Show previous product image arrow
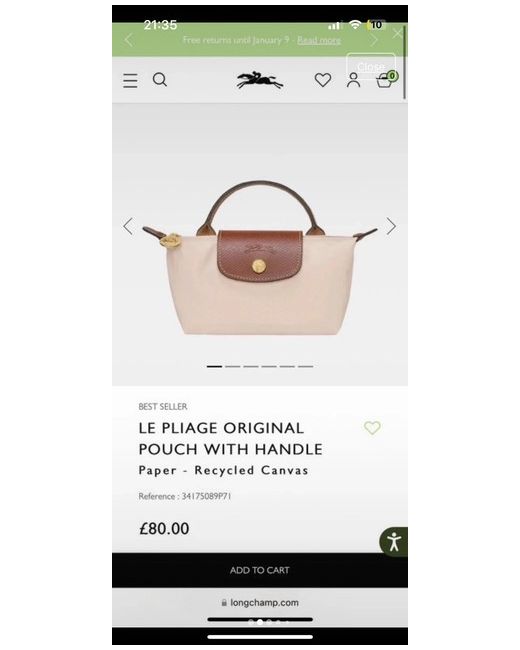The image size is (520, 650). tap(128, 226)
